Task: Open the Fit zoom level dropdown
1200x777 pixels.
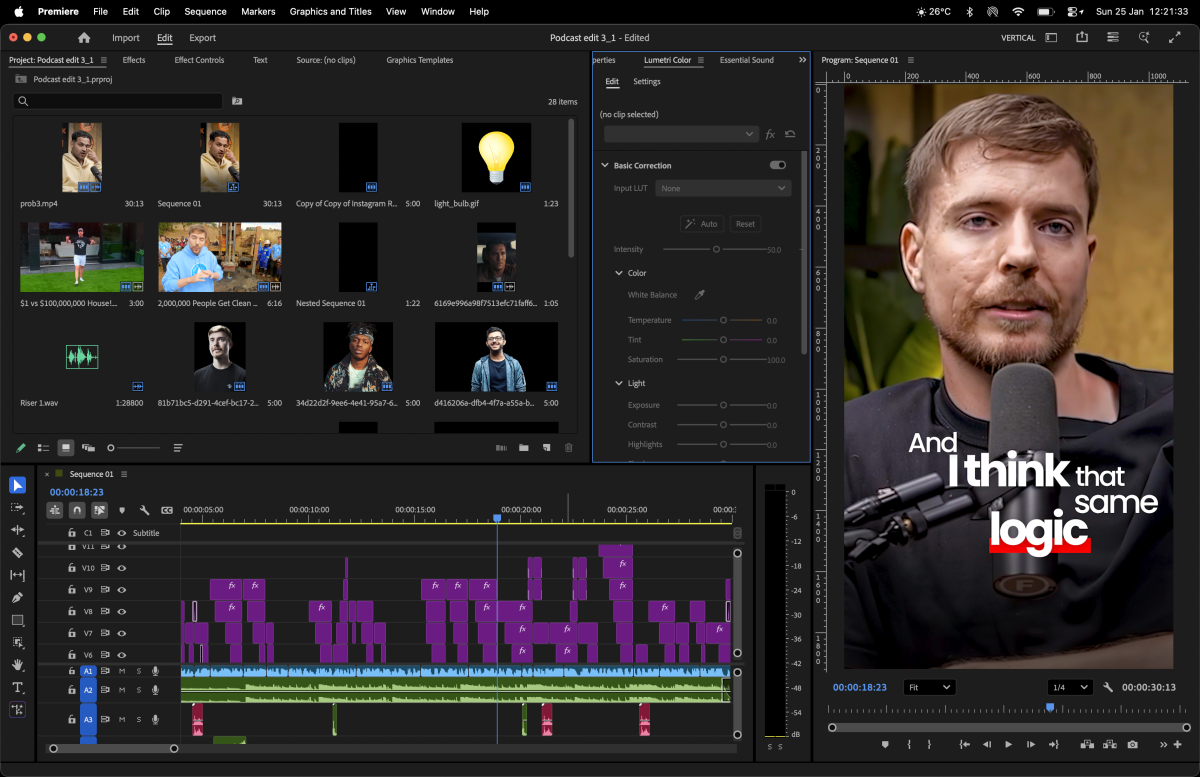Action: pos(929,688)
